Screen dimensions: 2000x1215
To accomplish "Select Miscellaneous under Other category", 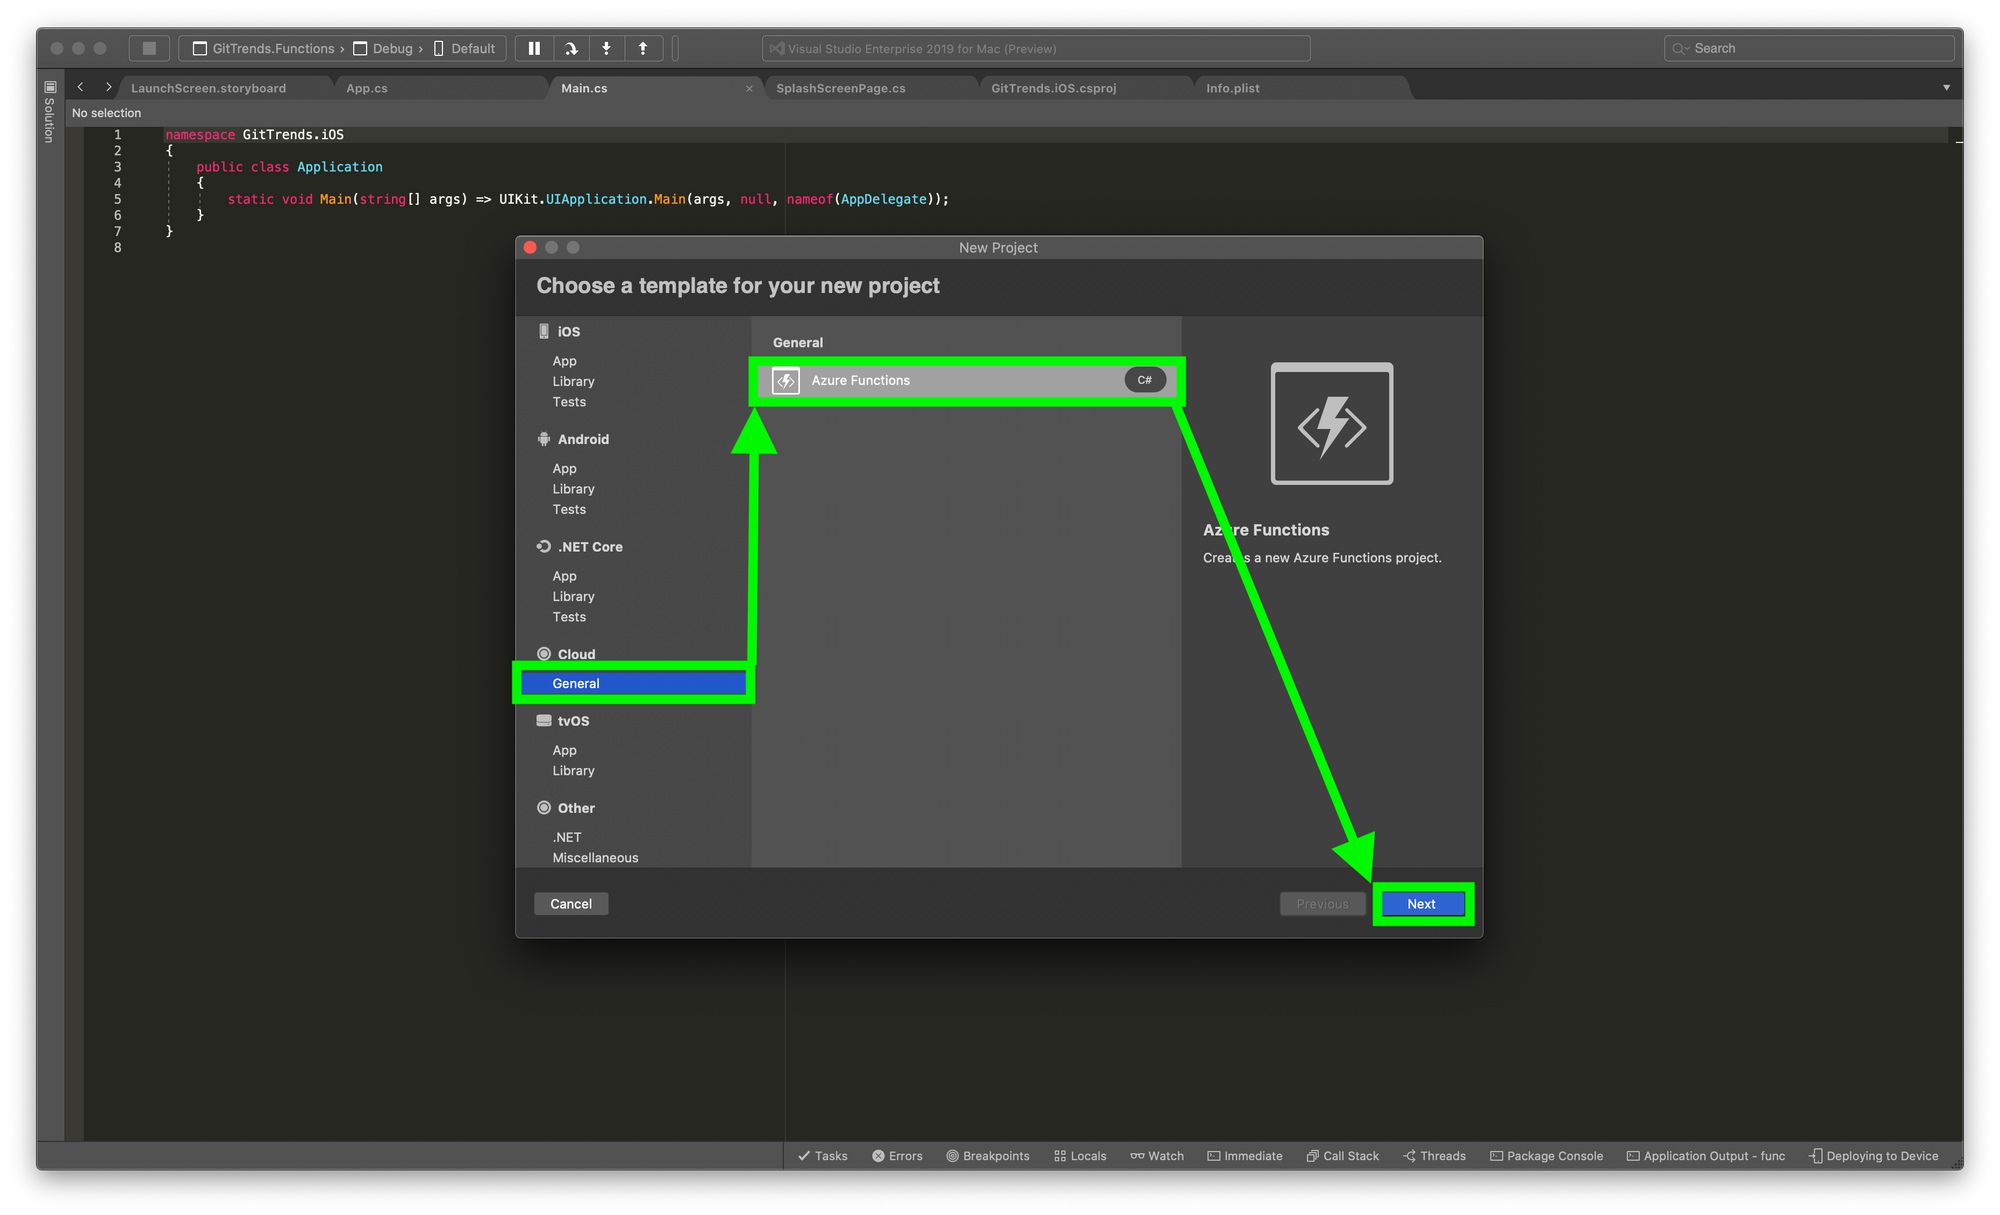I will [595, 858].
